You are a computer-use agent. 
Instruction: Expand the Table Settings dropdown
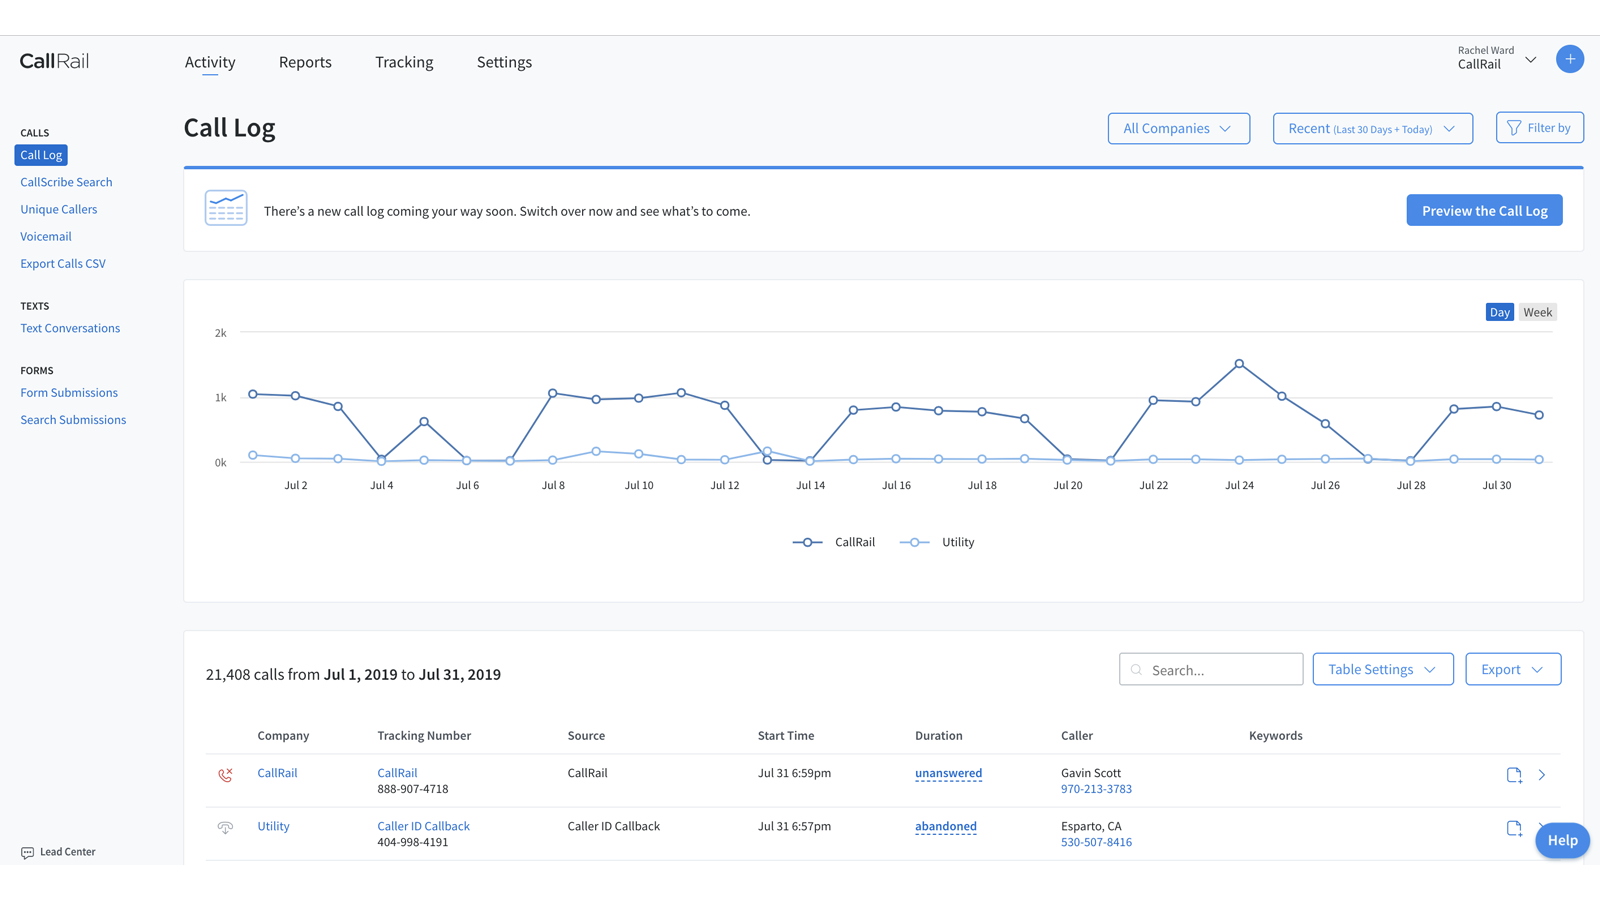pos(1383,669)
